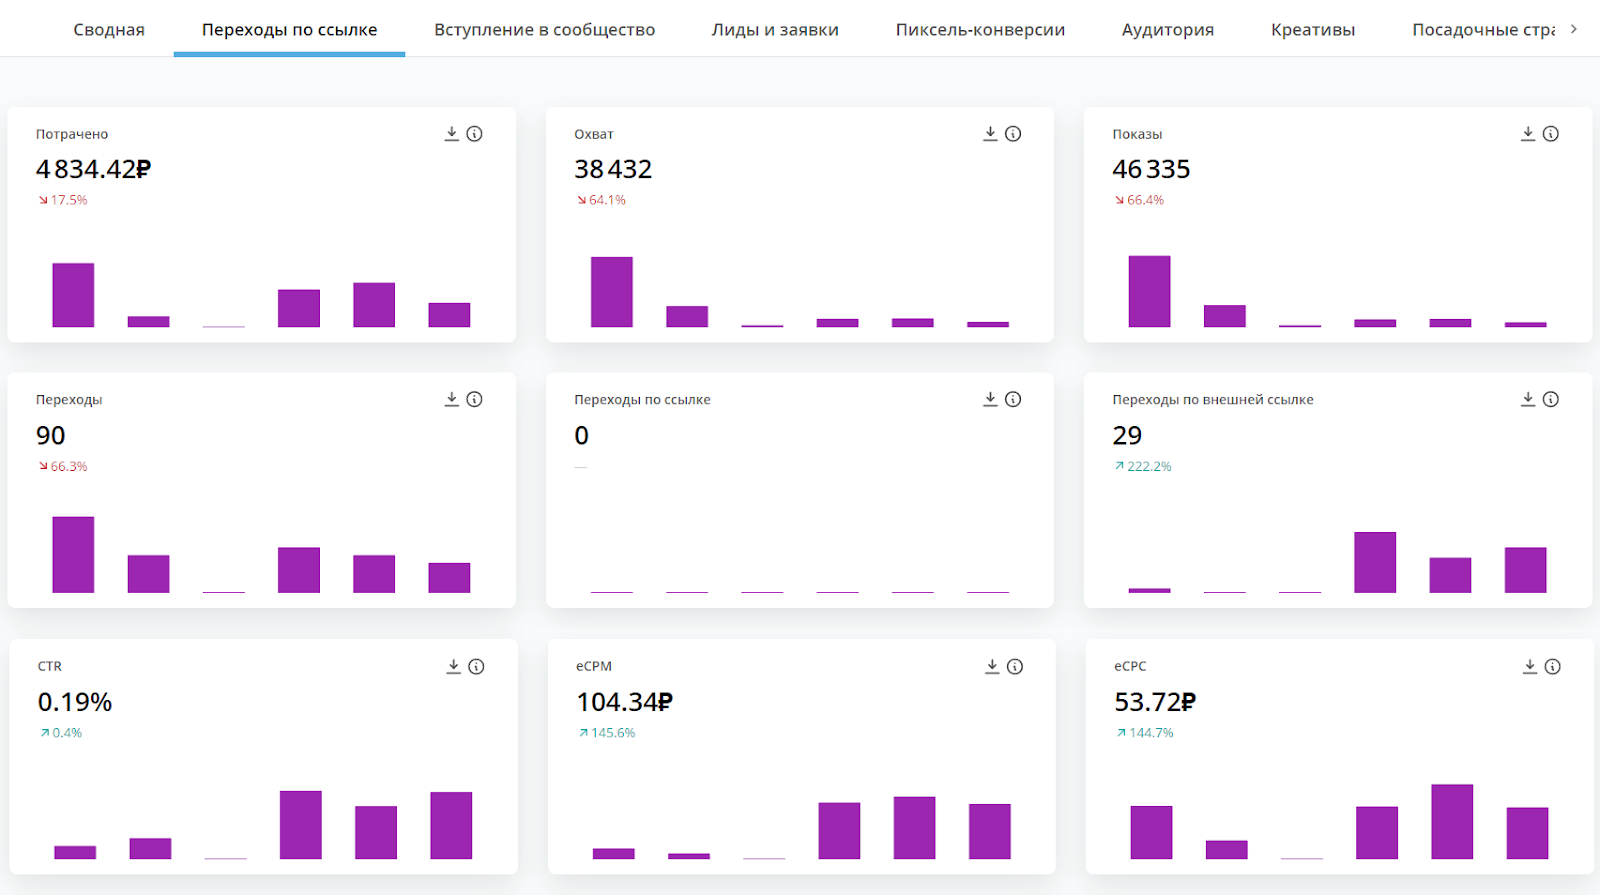Image resolution: width=1600 pixels, height=895 pixels.
Task: Show info for the Охват card
Action: [x=1013, y=134]
